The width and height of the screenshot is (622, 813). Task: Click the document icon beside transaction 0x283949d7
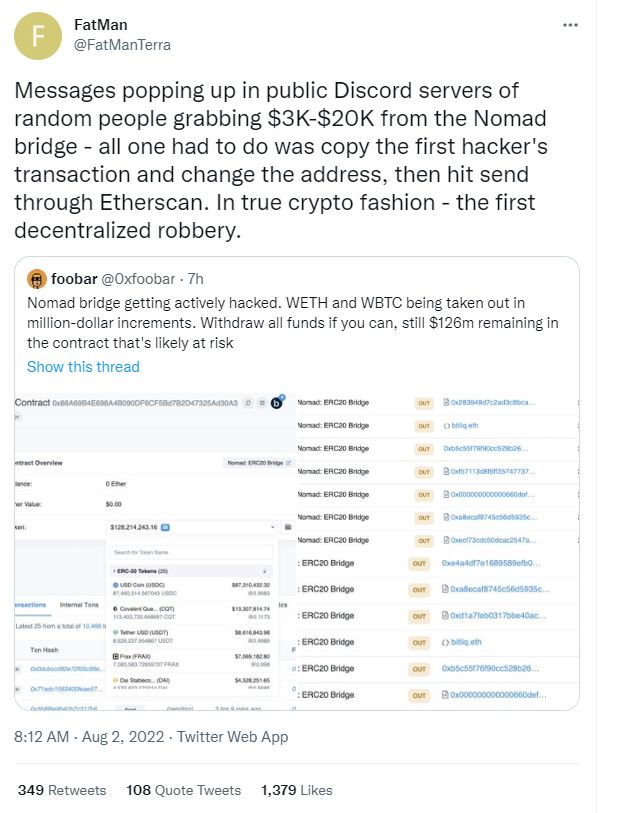click(x=445, y=401)
